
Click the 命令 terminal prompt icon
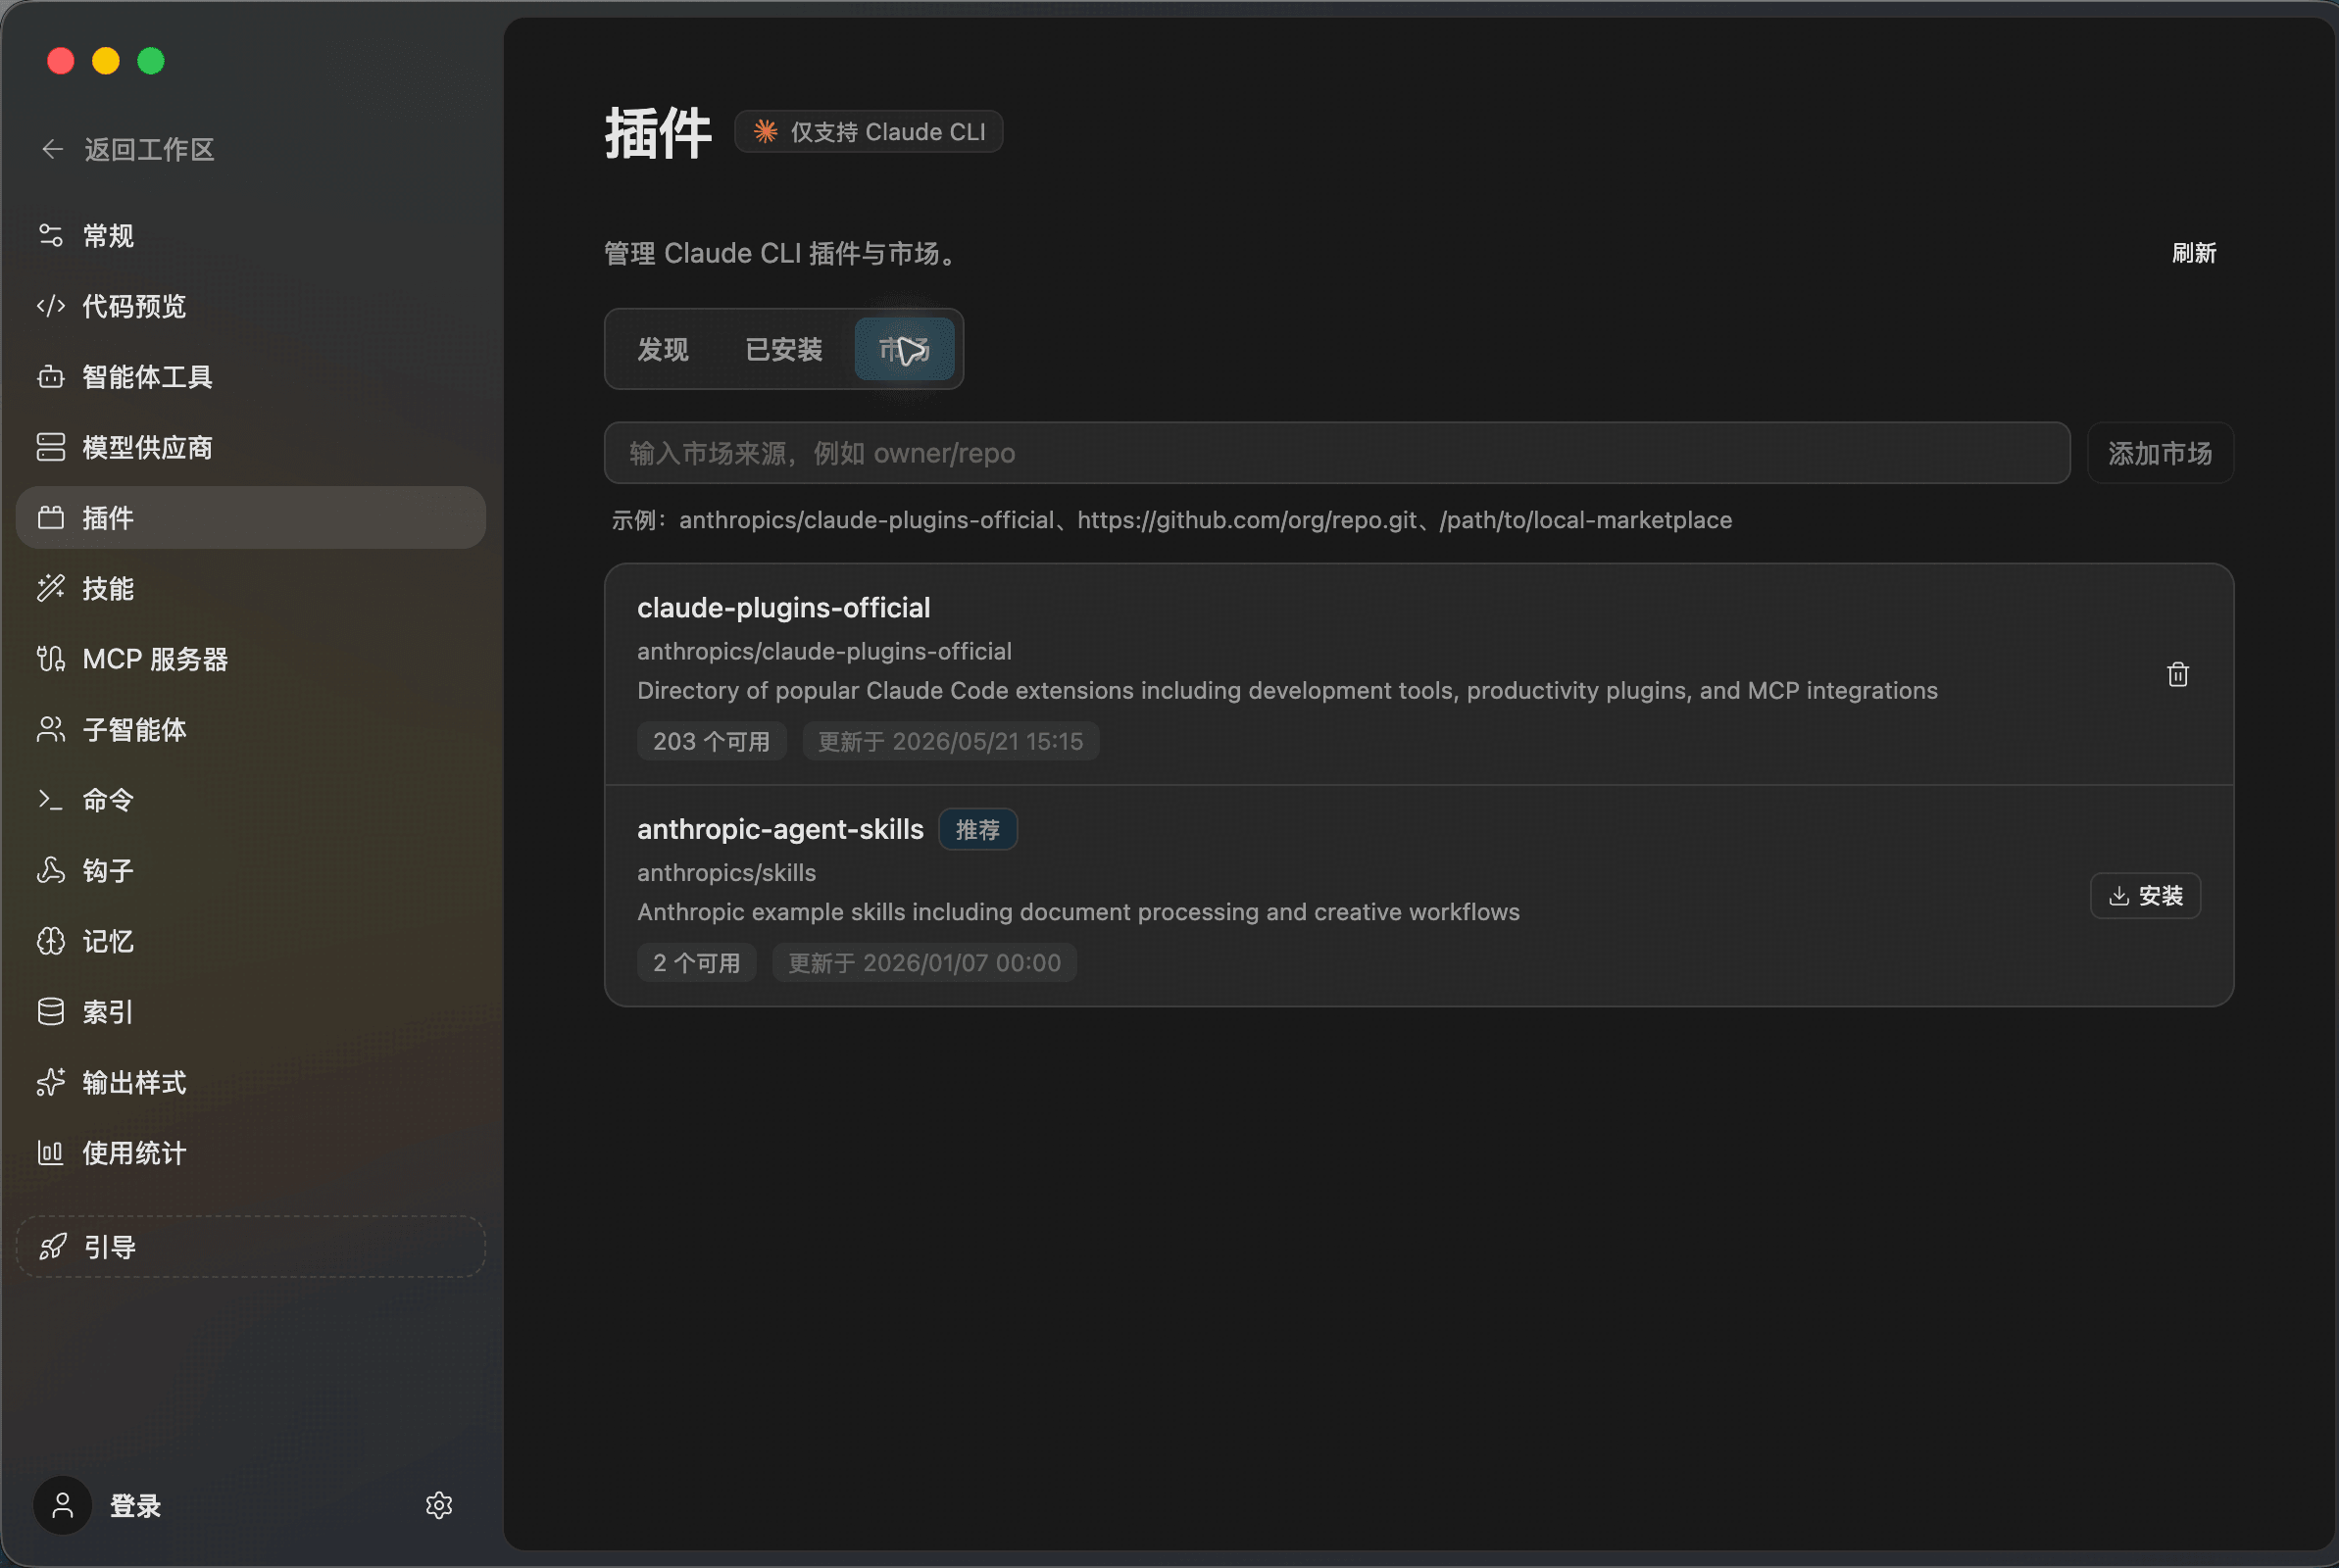coord(51,800)
